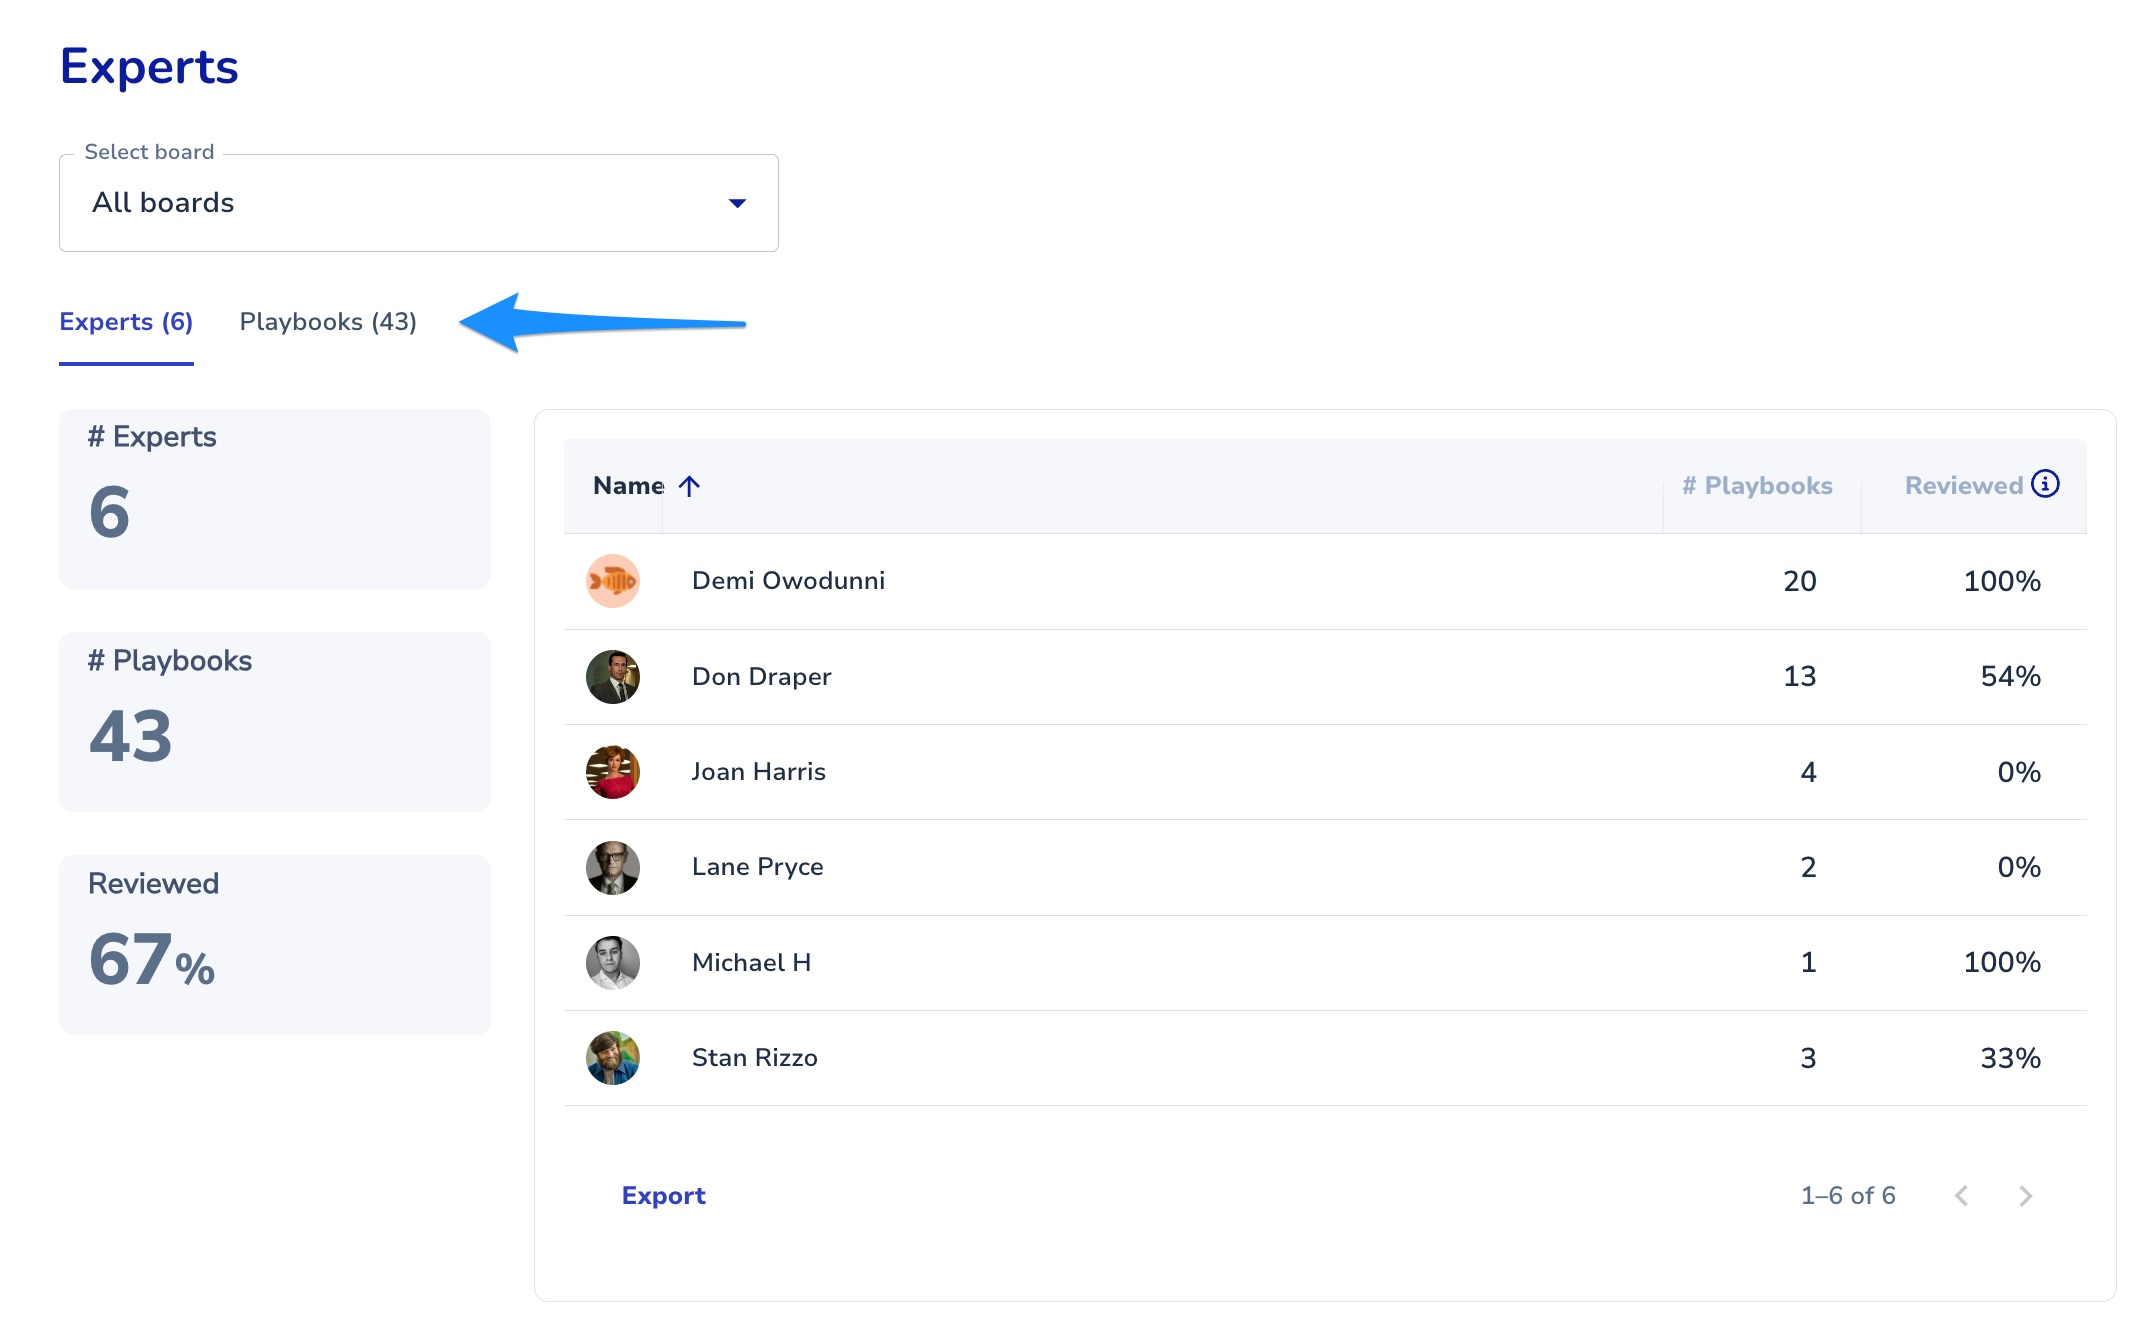The width and height of the screenshot is (2148, 1334).
Task: Sort by Reviewed column header
Action: click(x=1963, y=486)
